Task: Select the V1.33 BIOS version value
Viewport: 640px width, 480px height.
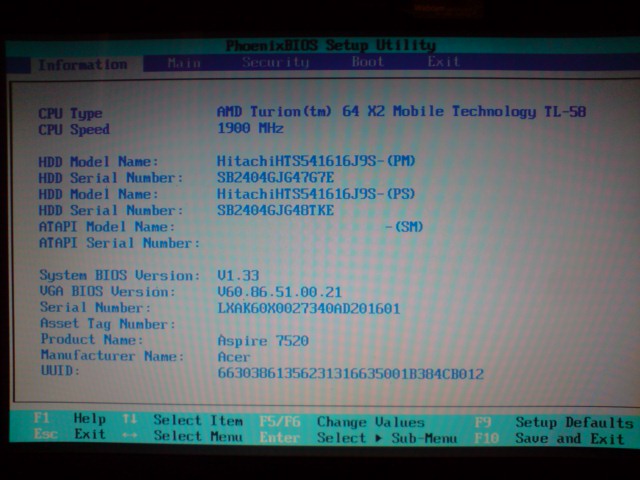Action: point(238,276)
